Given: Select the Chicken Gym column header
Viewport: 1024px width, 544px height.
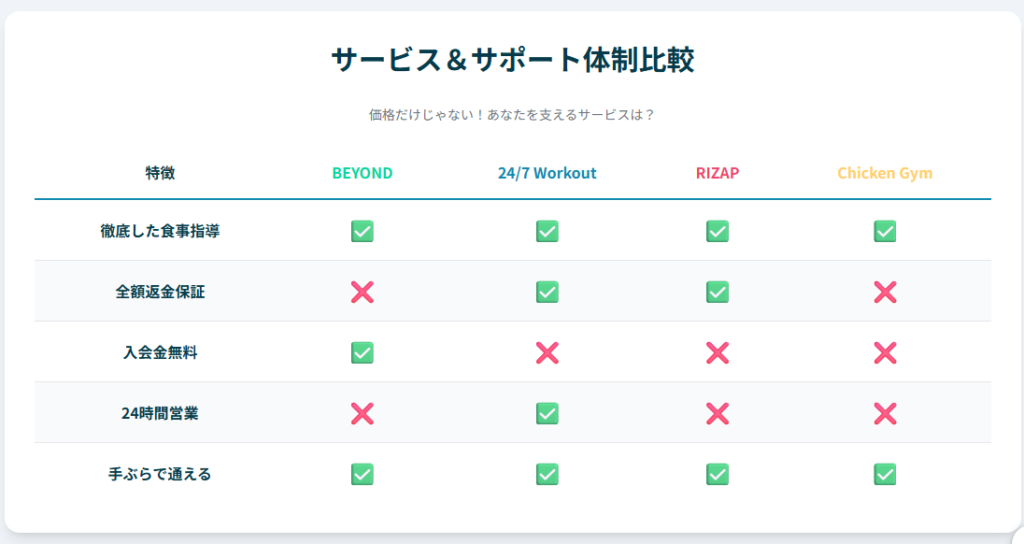Looking at the screenshot, I should [885, 173].
